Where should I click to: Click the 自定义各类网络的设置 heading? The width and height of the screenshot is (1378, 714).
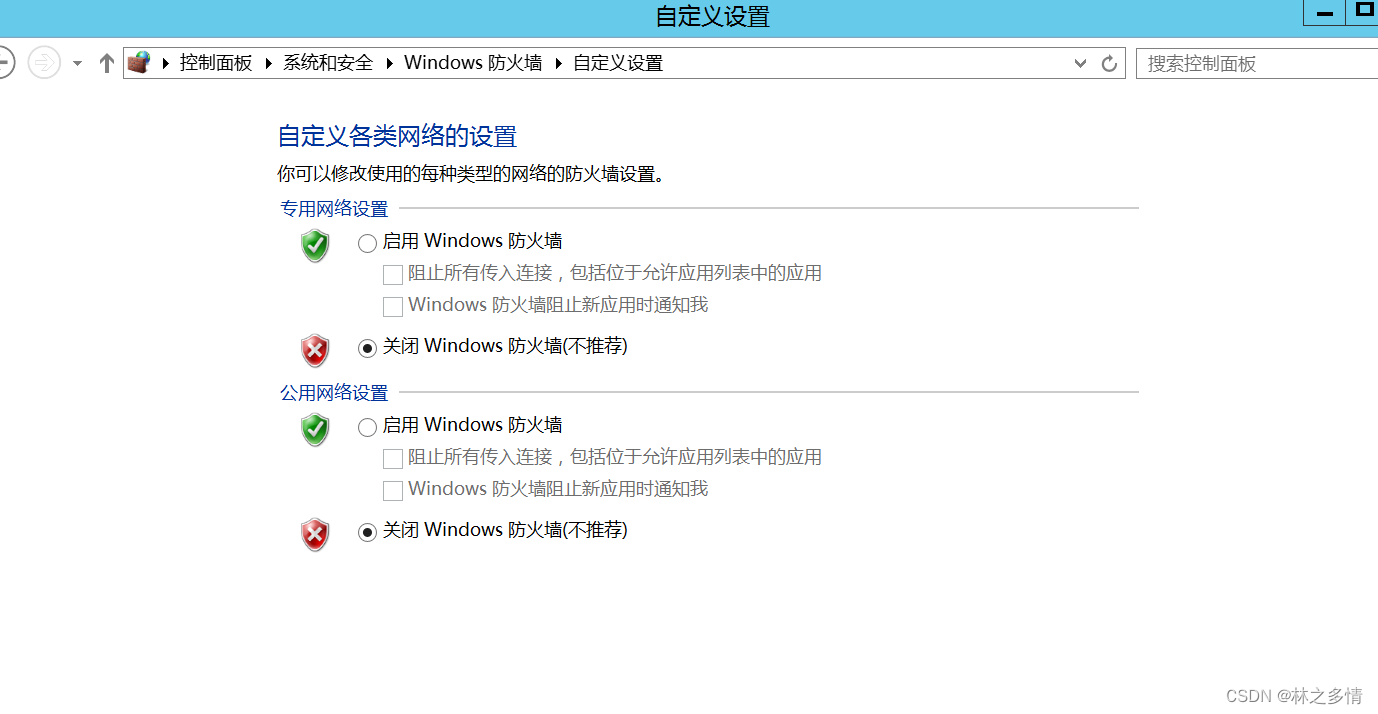pyautogui.click(x=397, y=136)
